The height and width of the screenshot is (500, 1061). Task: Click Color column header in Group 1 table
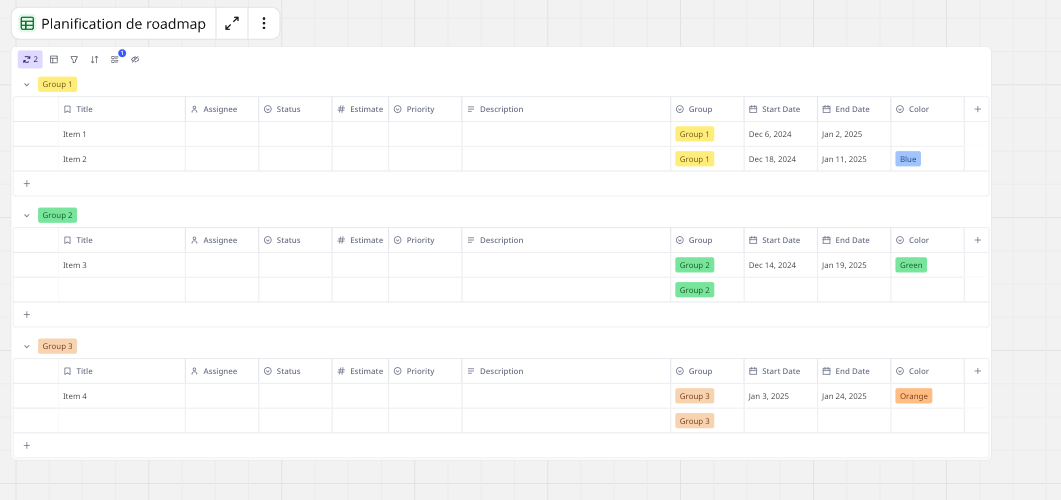[927, 109]
